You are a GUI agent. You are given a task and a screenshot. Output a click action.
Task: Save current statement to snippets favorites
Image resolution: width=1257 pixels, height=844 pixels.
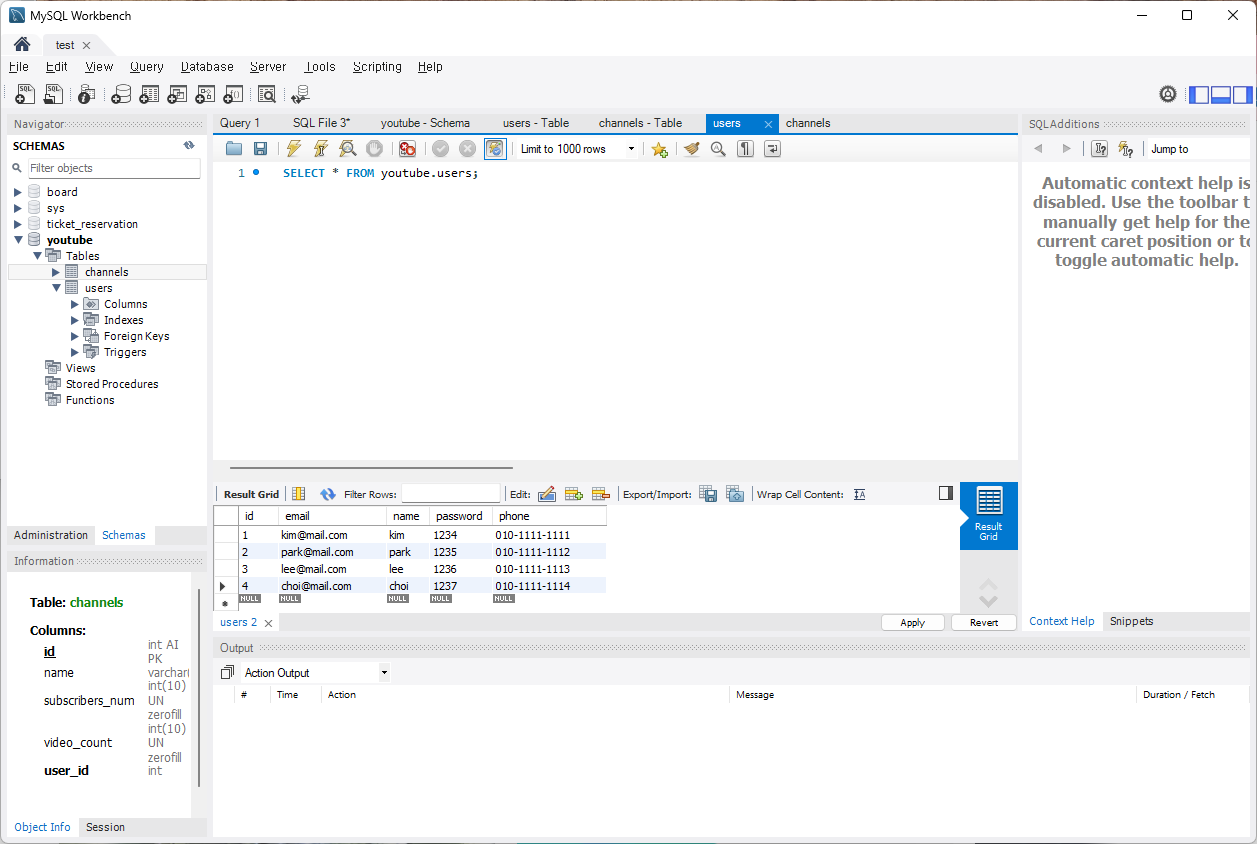[x=659, y=149]
